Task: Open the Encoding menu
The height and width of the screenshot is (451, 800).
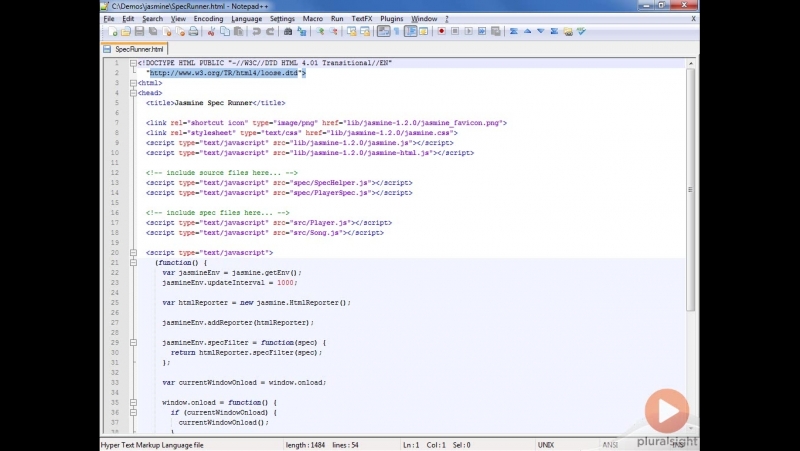Action: [x=208, y=19]
